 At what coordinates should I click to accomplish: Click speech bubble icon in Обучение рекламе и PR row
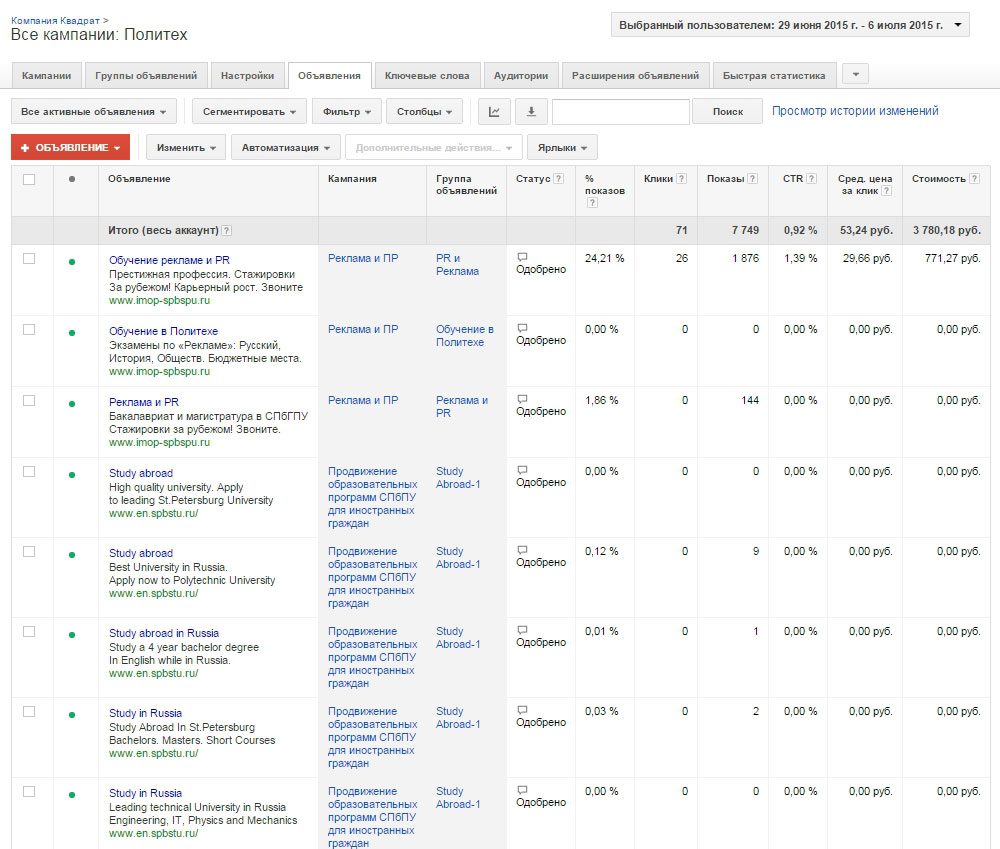tap(522, 257)
